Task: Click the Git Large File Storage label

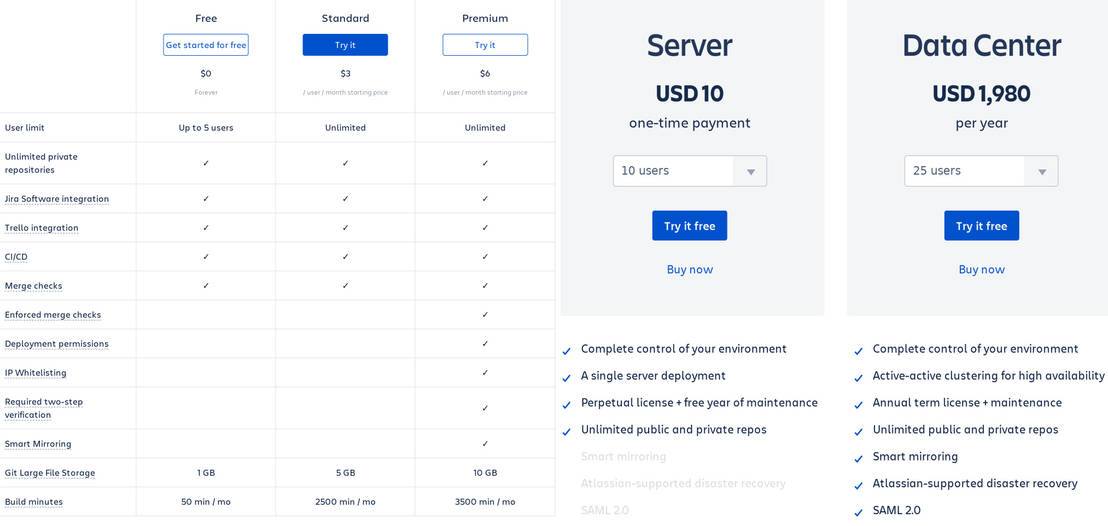Action: point(50,473)
